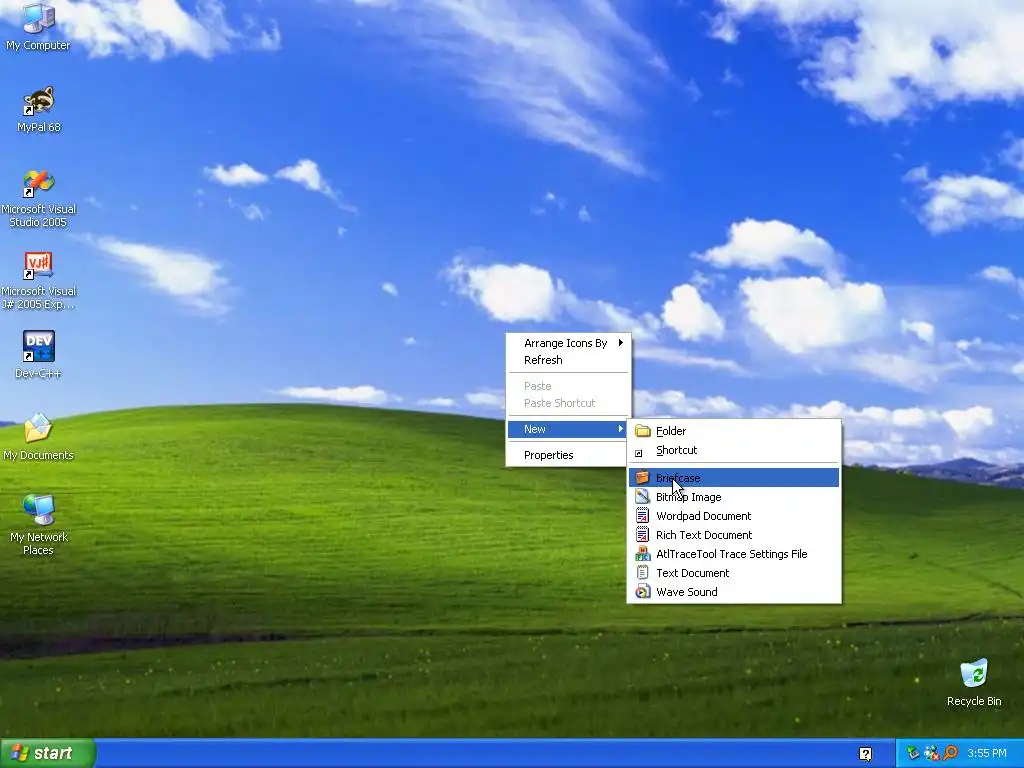Click the small Shortcut arrow icon in submenu
The height and width of the screenshot is (768, 1024).
click(x=639, y=453)
